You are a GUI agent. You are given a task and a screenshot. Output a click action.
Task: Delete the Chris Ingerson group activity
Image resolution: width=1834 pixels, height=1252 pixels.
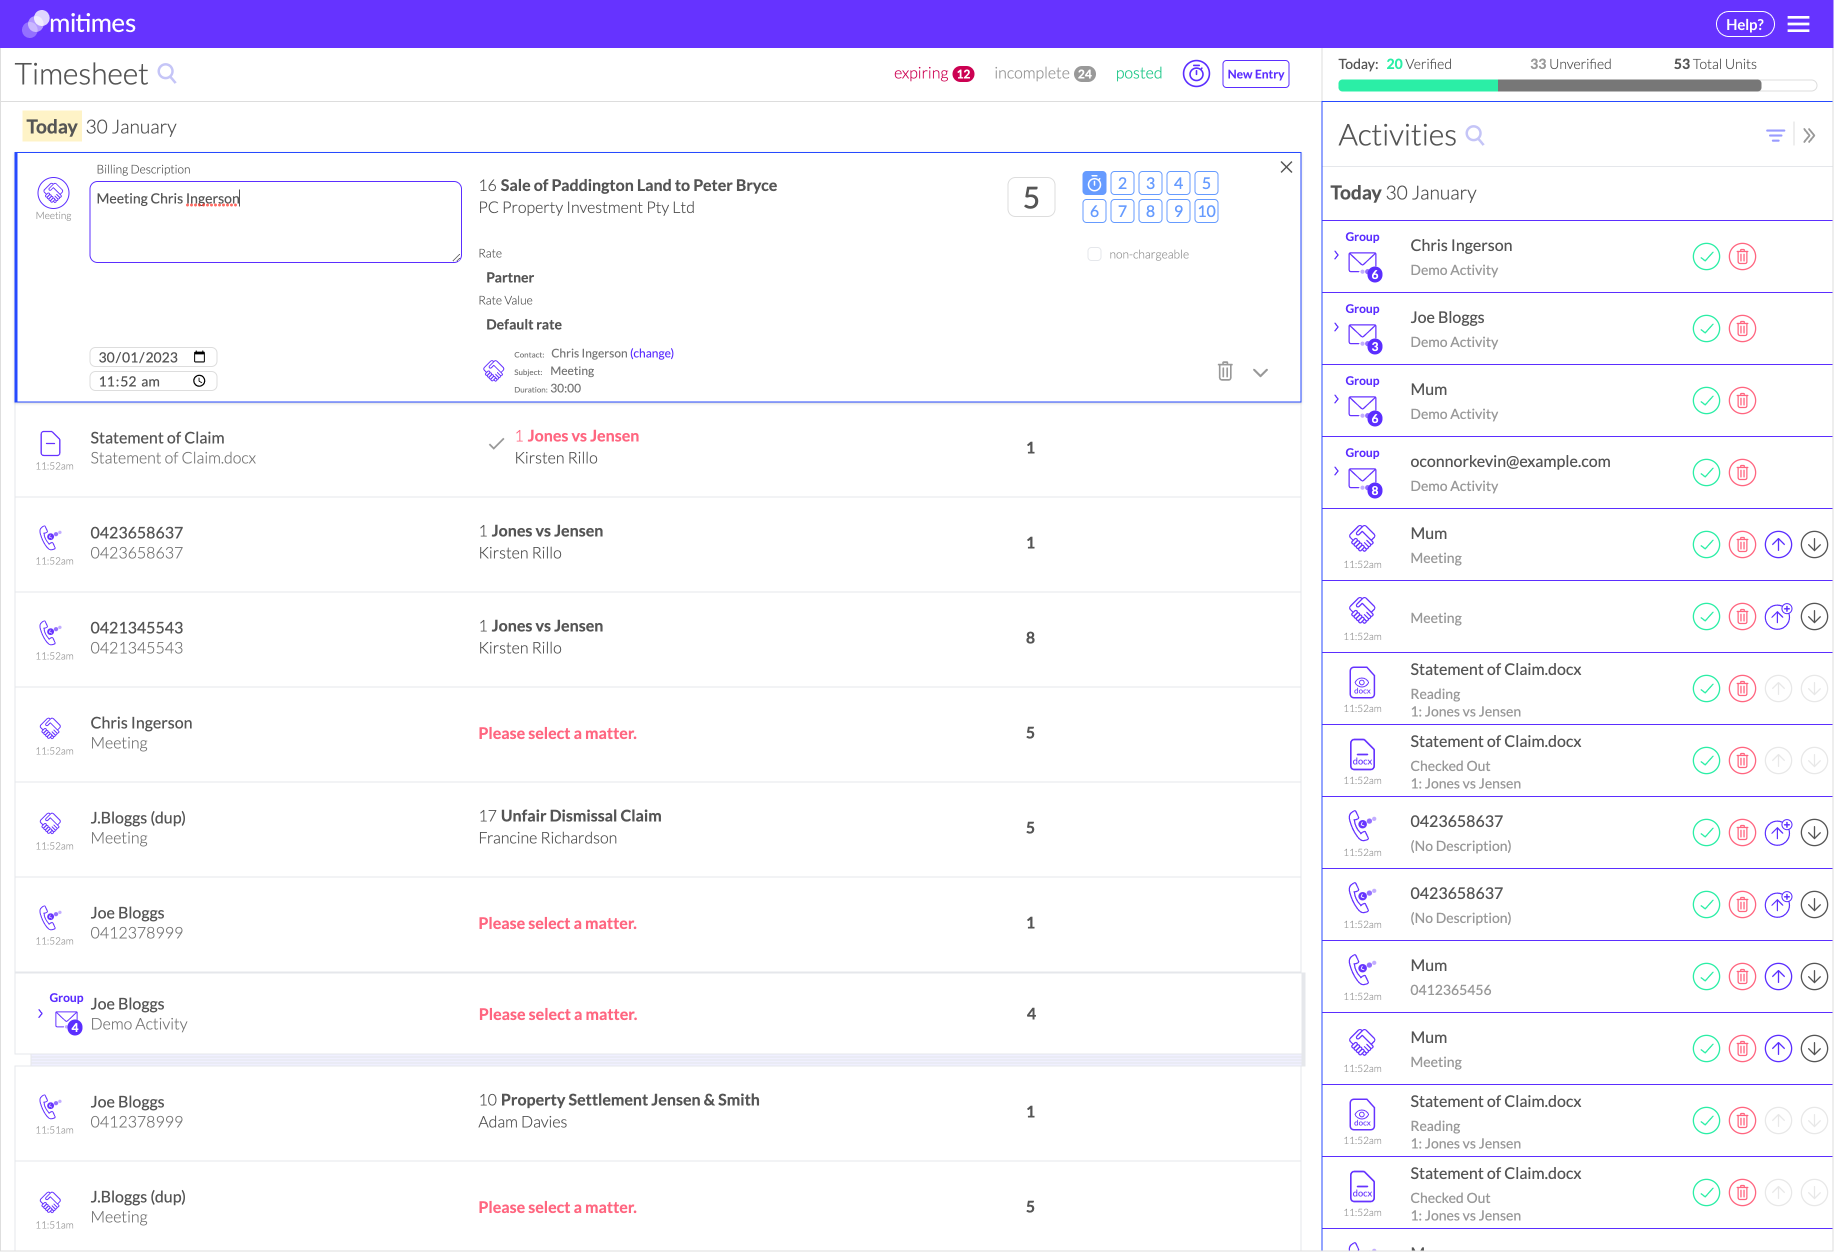[x=1742, y=257]
